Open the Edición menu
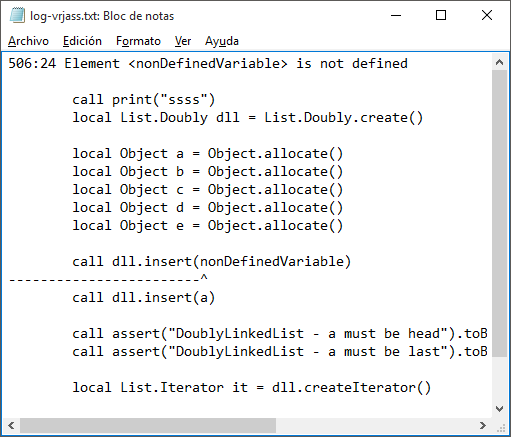The height and width of the screenshot is (437, 511). pos(82,41)
